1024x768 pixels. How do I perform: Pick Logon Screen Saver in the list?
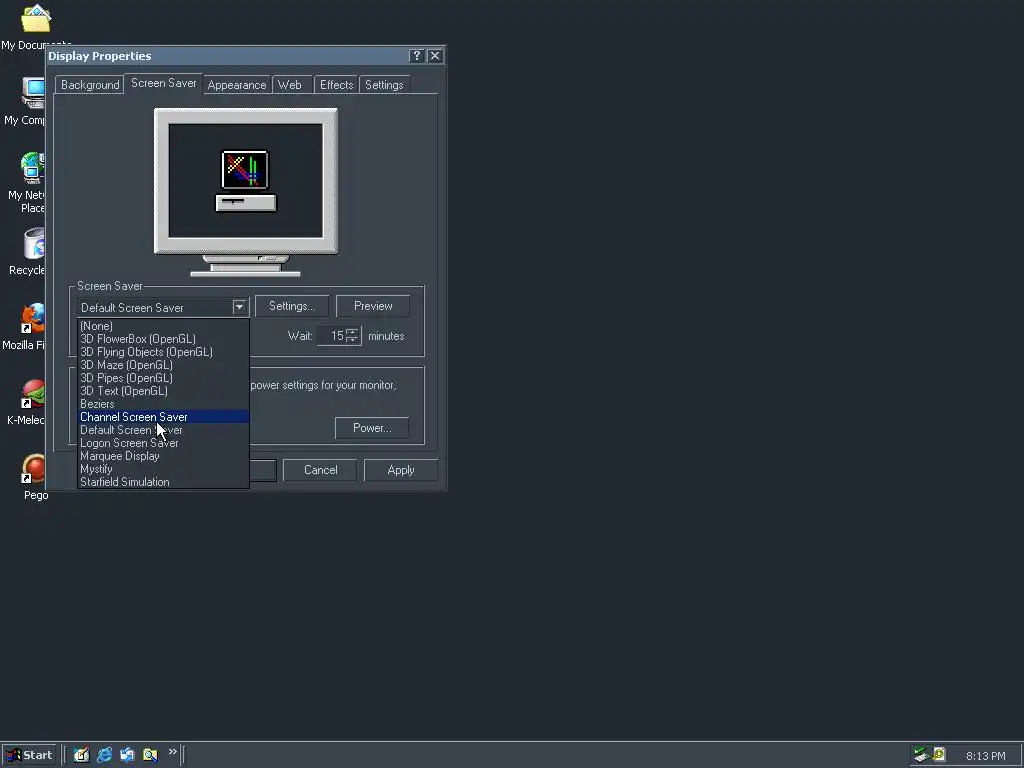coord(163,443)
